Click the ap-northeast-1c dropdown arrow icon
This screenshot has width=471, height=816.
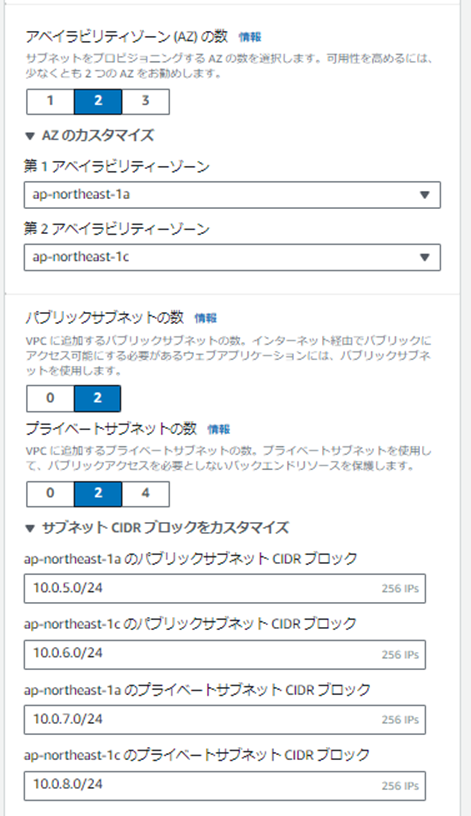tap(425, 258)
